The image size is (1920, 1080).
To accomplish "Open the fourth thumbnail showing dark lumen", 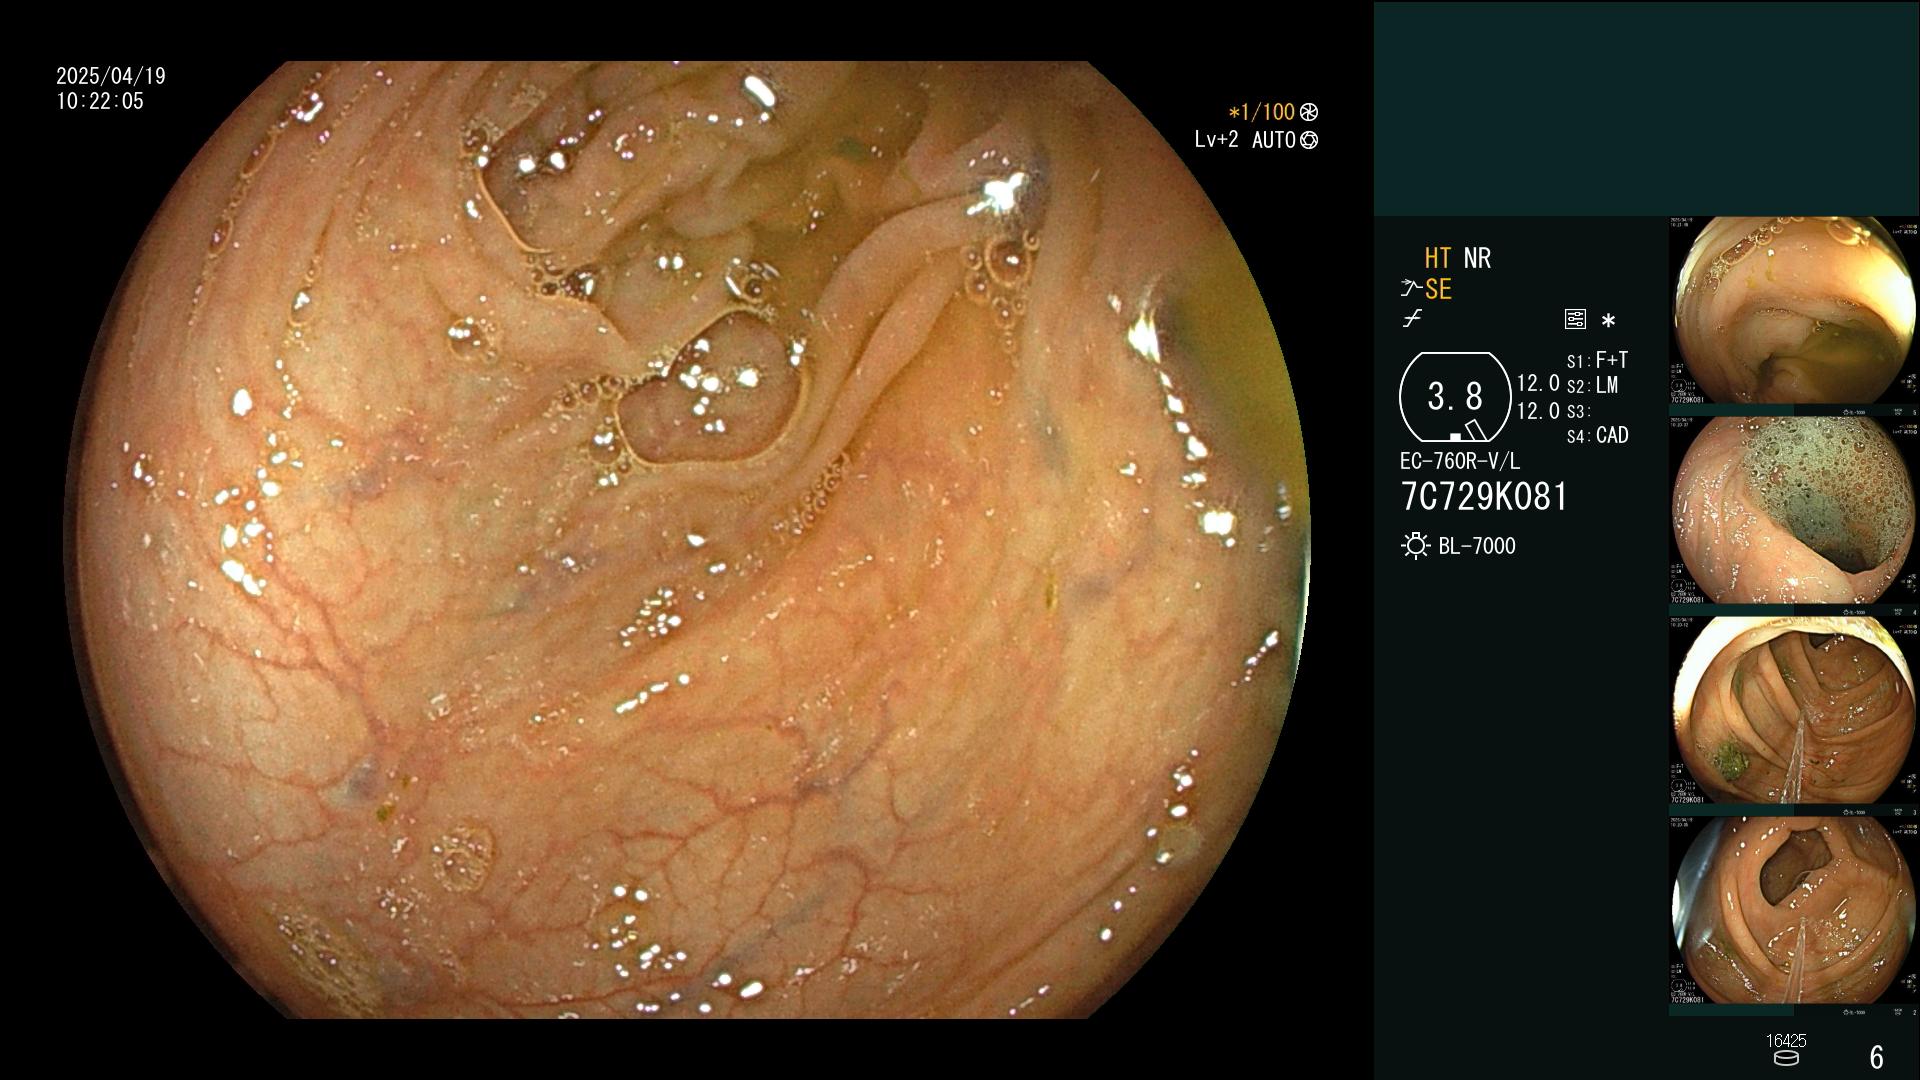I will click(x=1794, y=910).
